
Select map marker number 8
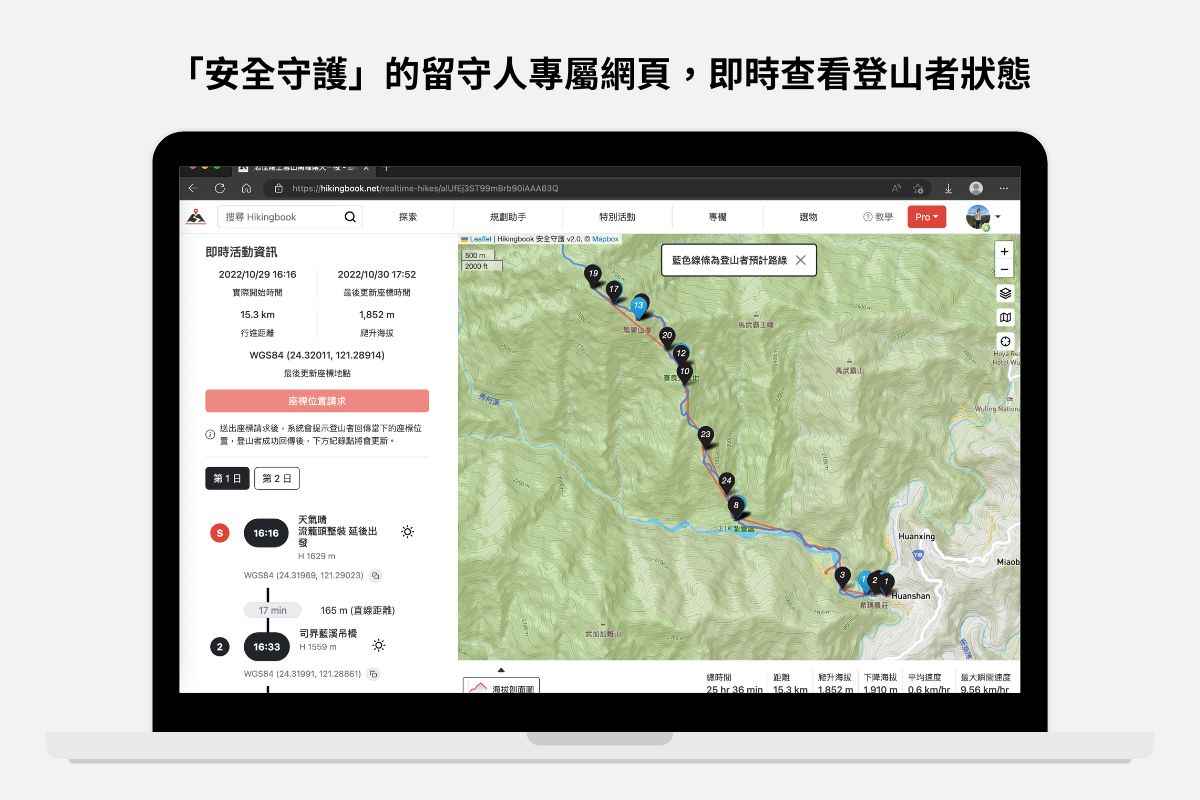coord(736,507)
